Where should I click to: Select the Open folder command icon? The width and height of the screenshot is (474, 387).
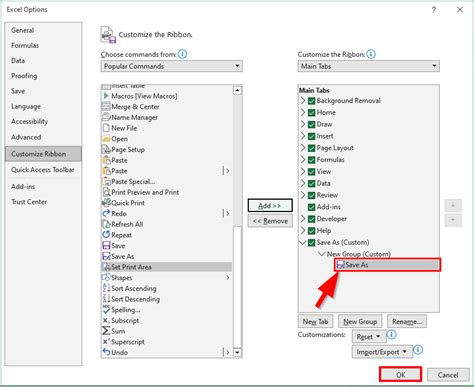(106, 139)
